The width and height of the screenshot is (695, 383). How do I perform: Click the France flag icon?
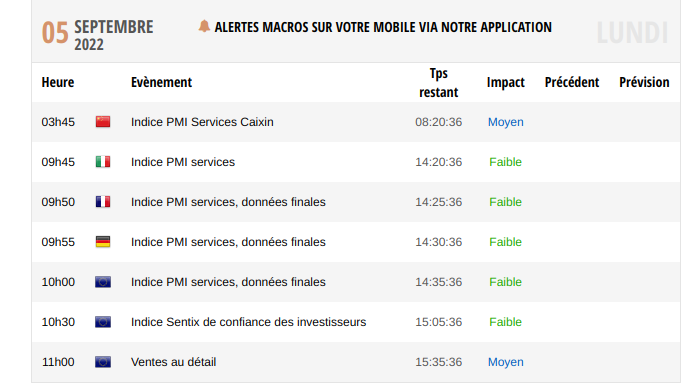[103, 202]
